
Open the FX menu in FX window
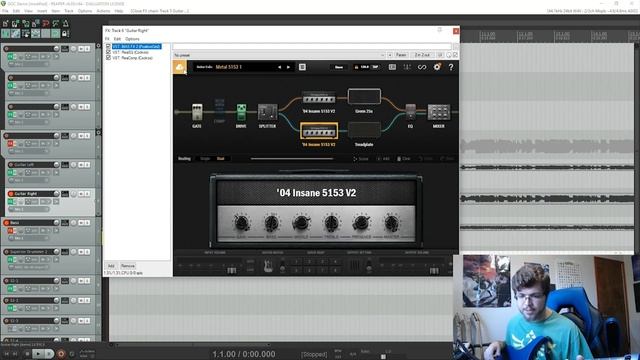107,39
